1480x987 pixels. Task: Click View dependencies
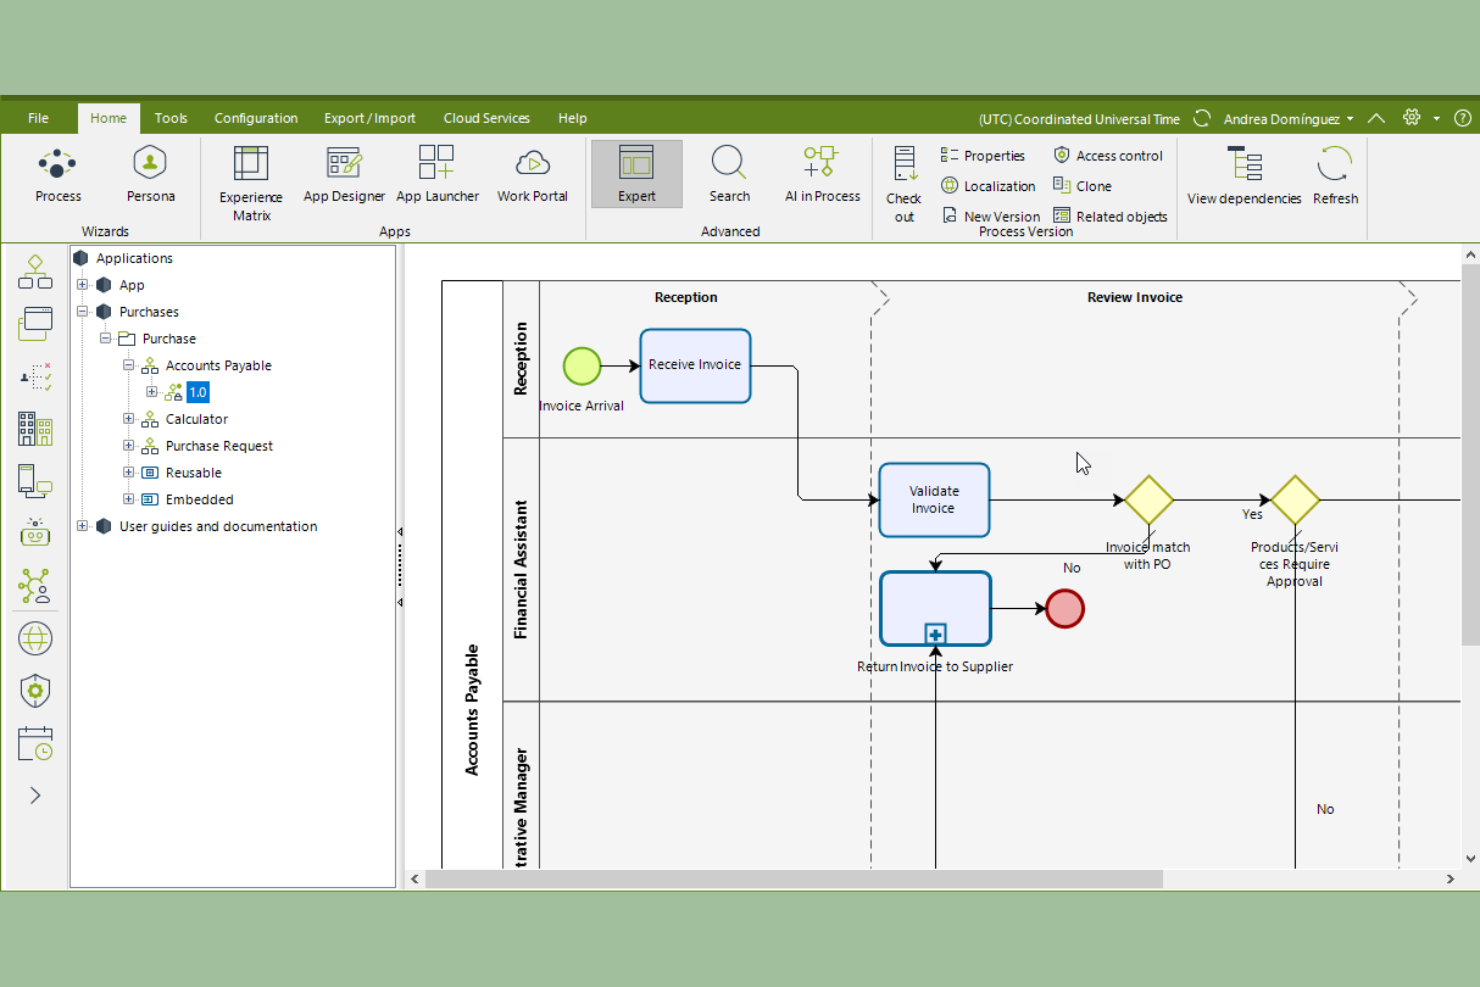pos(1243,176)
